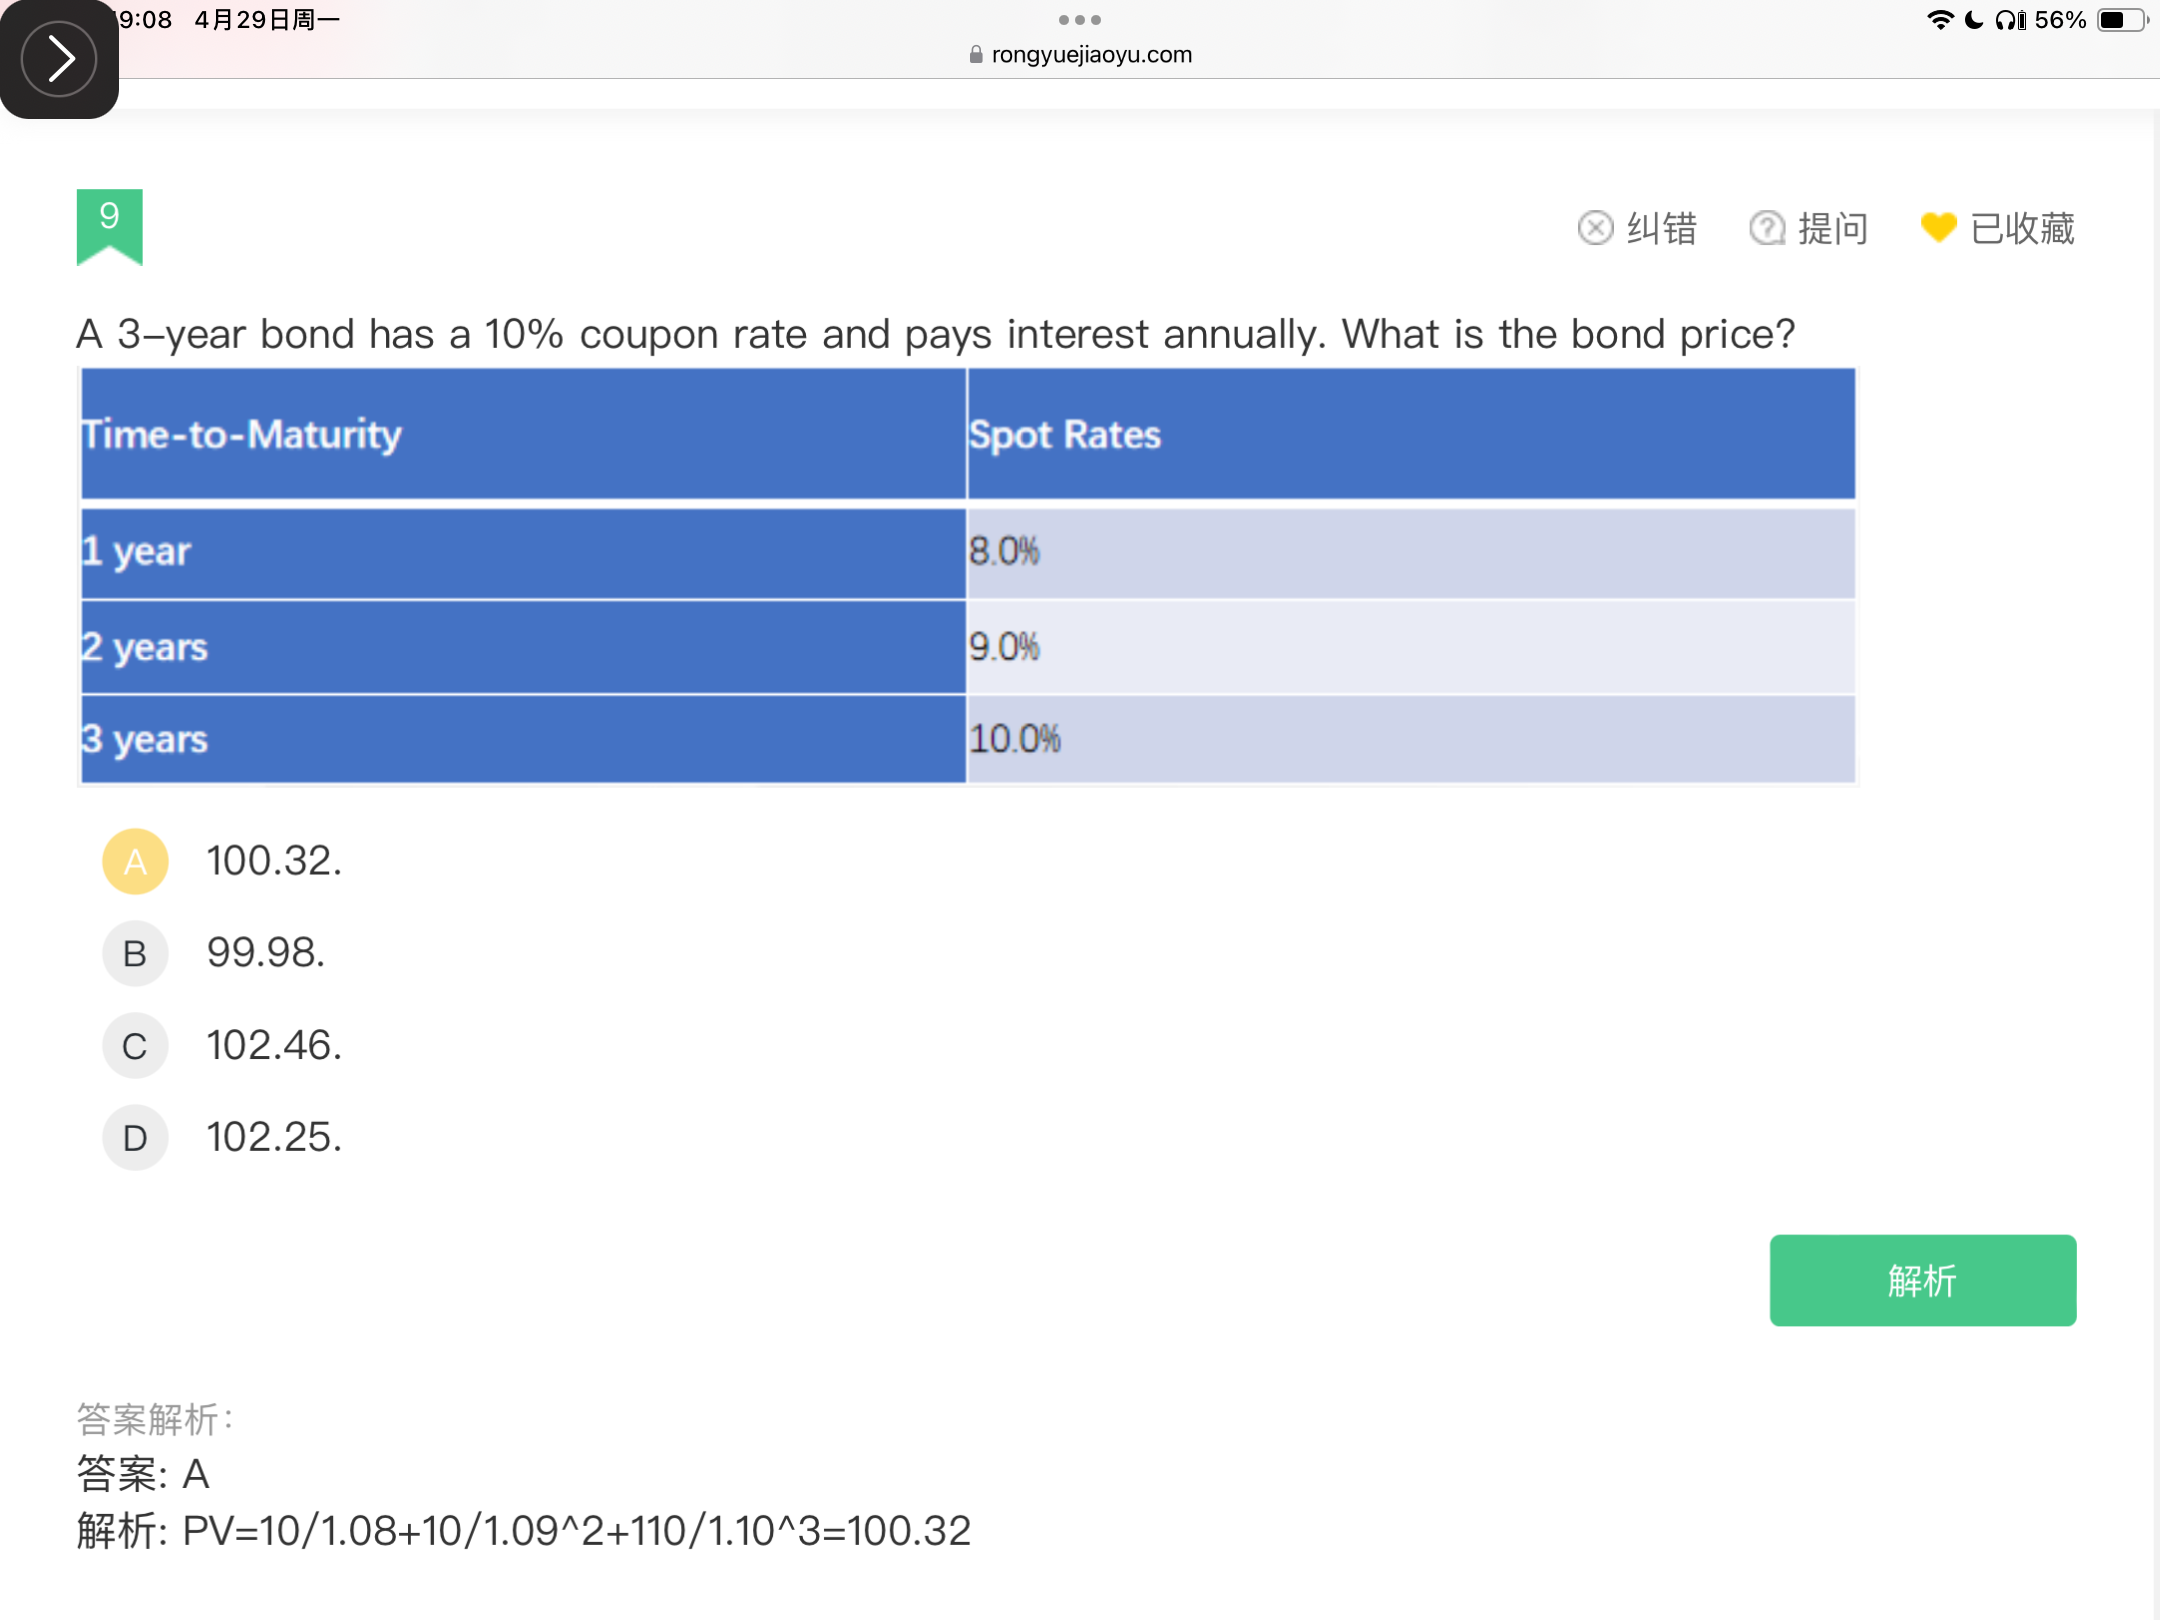Viewport: 2160px width, 1620px height.
Task: Tap the battery indicator icon
Action: [2122, 20]
